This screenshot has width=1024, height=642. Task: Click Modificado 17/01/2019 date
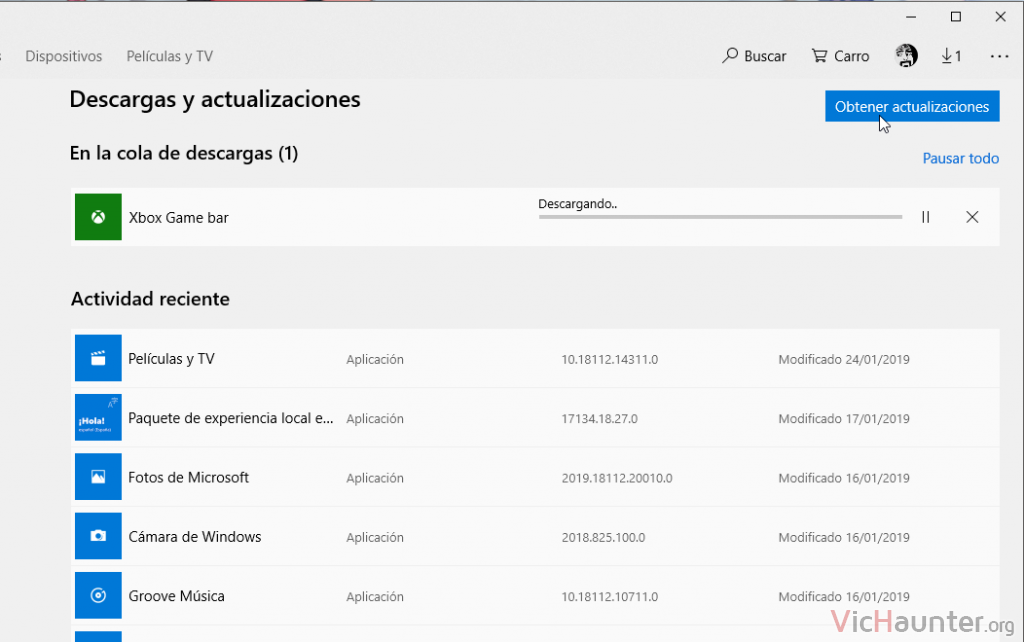844,419
